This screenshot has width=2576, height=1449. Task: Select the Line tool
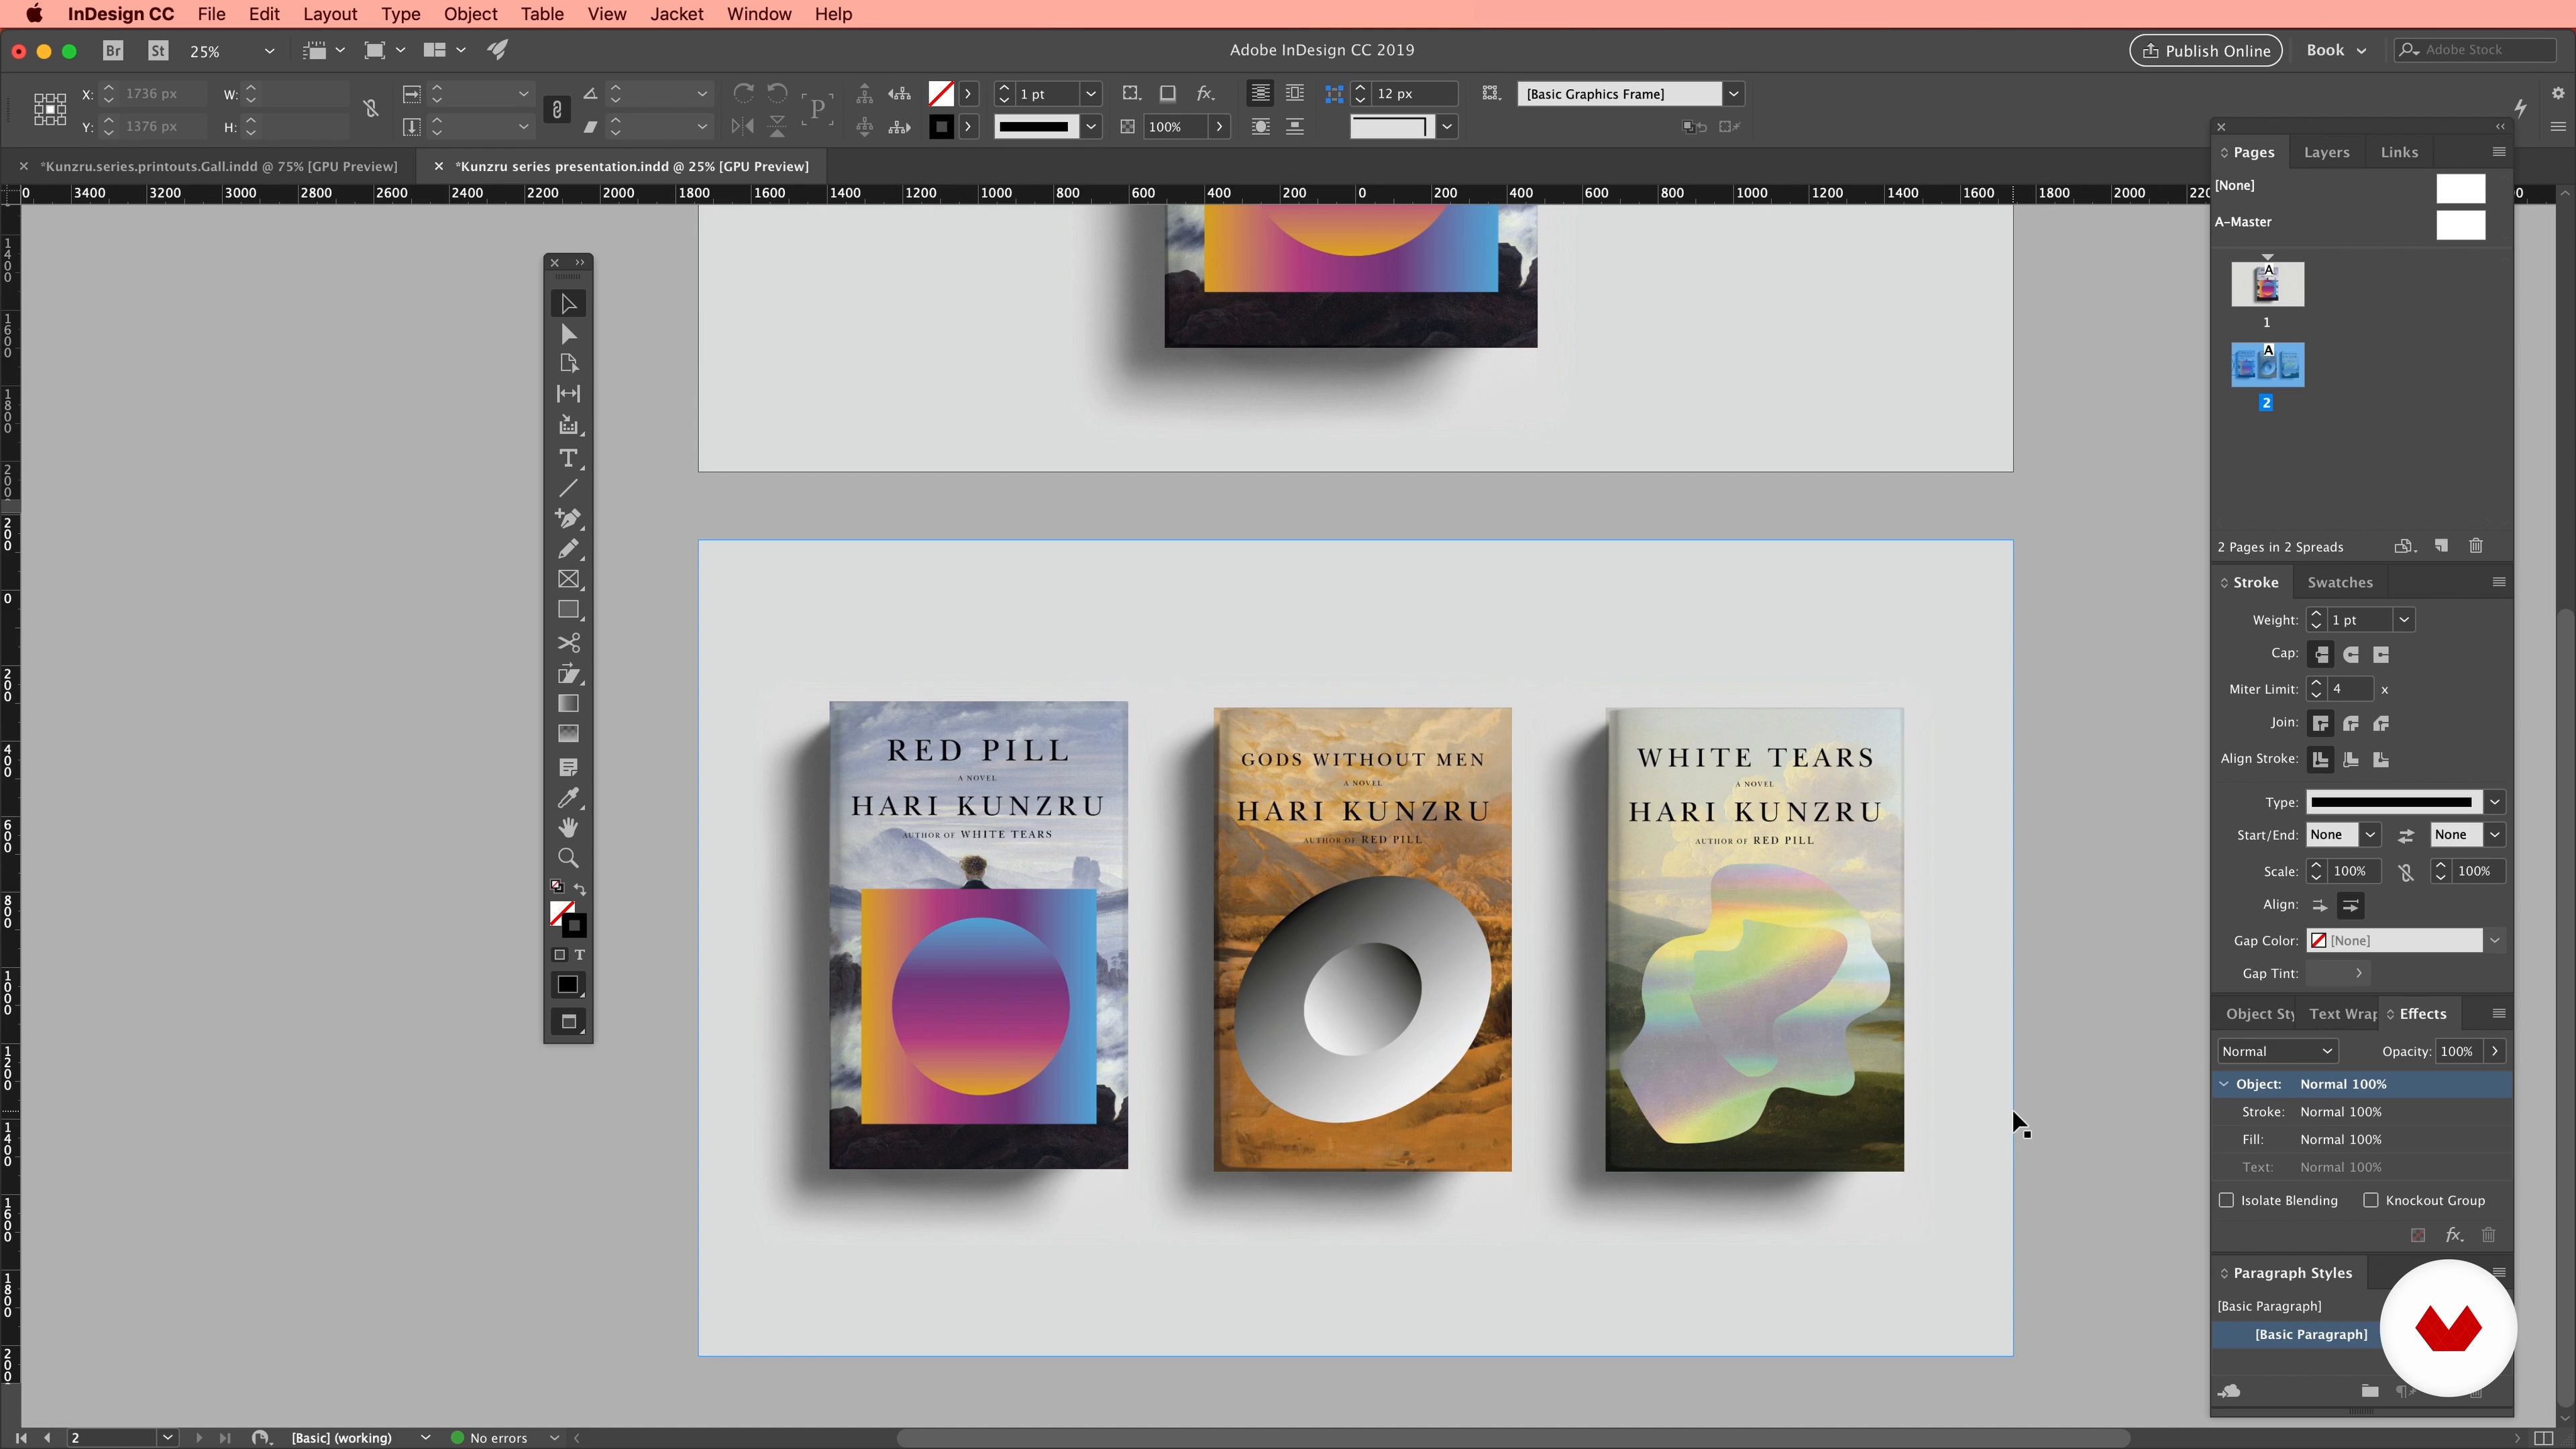pyautogui.click(x=568, y=488)
